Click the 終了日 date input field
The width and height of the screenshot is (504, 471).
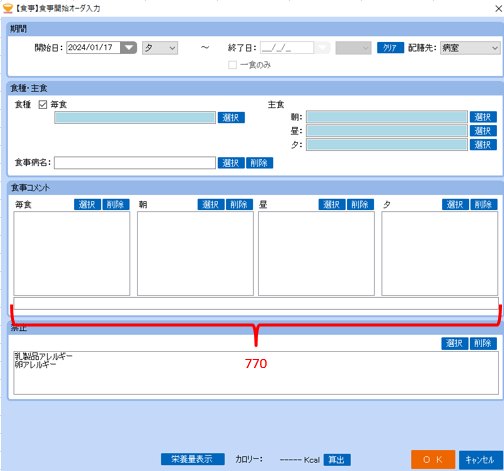click(x=287, y=48)
